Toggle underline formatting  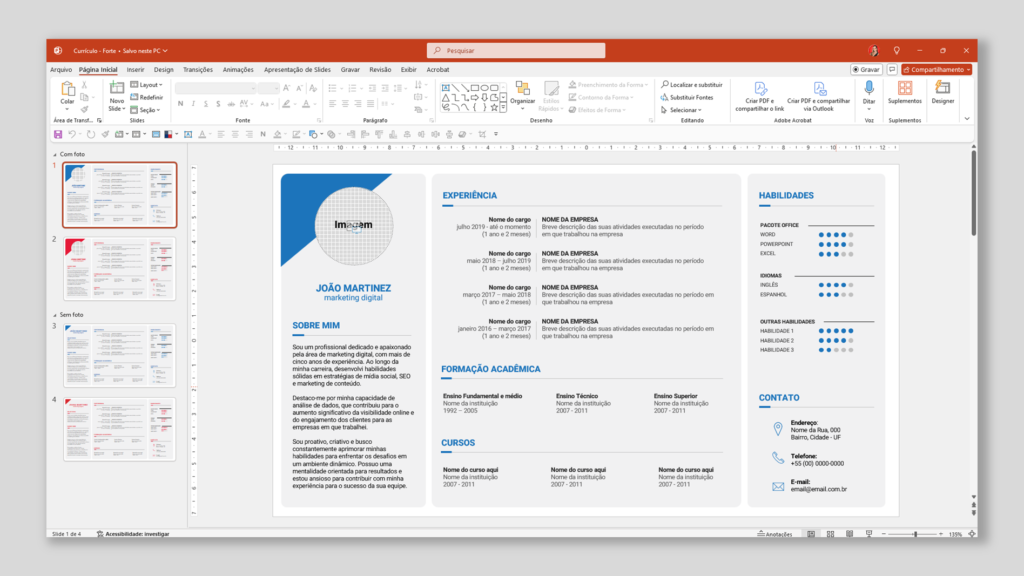point(206,104)
